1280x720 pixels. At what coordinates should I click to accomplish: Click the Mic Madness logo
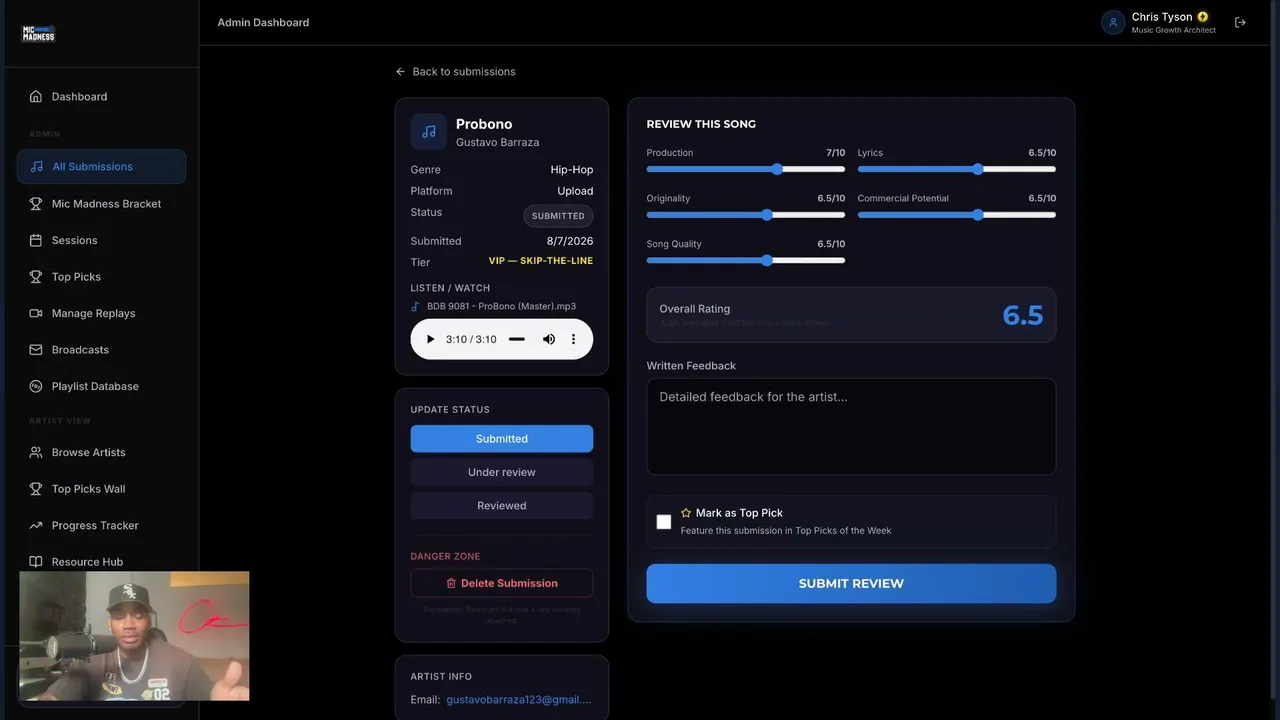[38, 33]
